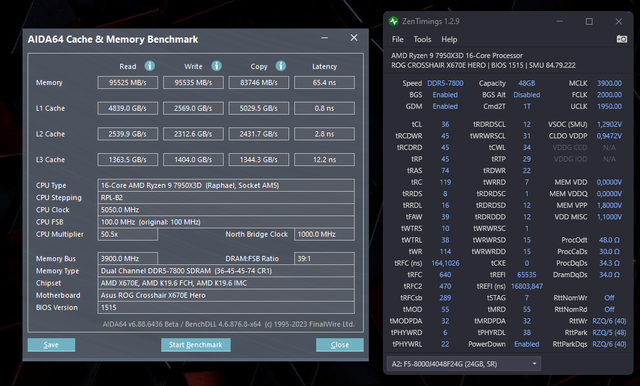Screen dimensions: 640x386
Task: Open the Tools menu in ZenTimings
Action: tap(422, 40)
